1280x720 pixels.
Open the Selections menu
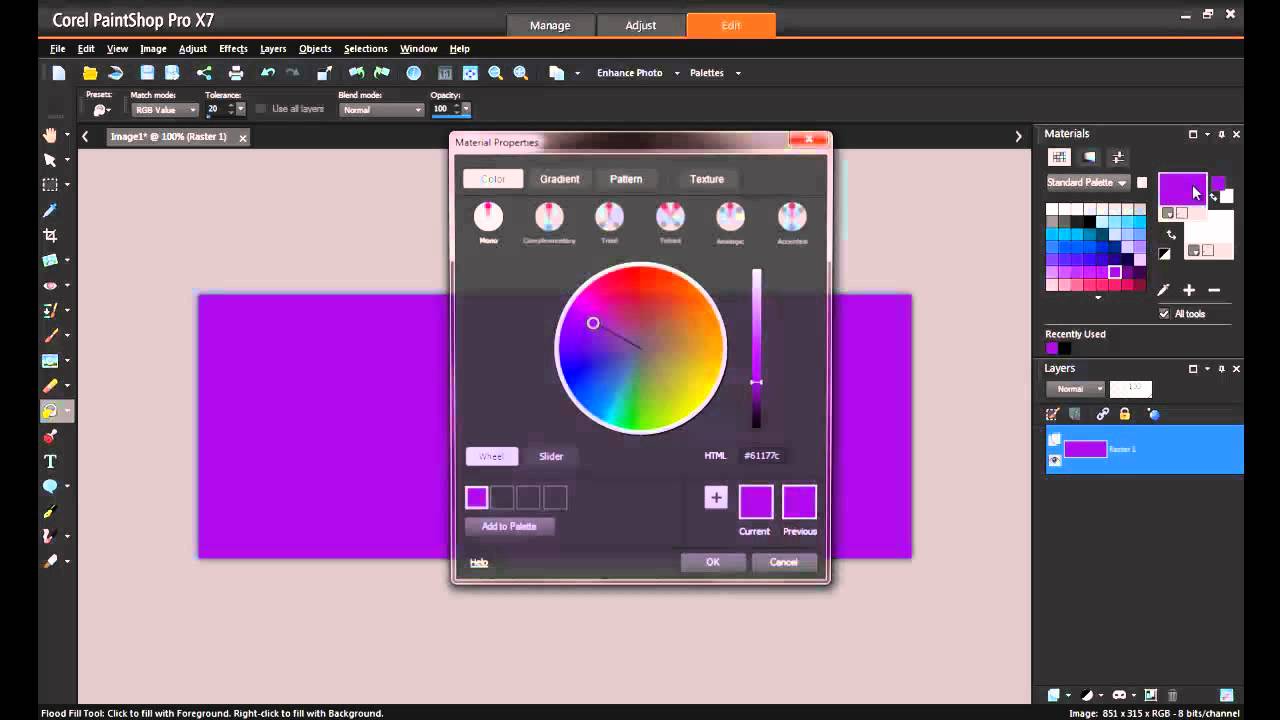(x=366, y=49)
